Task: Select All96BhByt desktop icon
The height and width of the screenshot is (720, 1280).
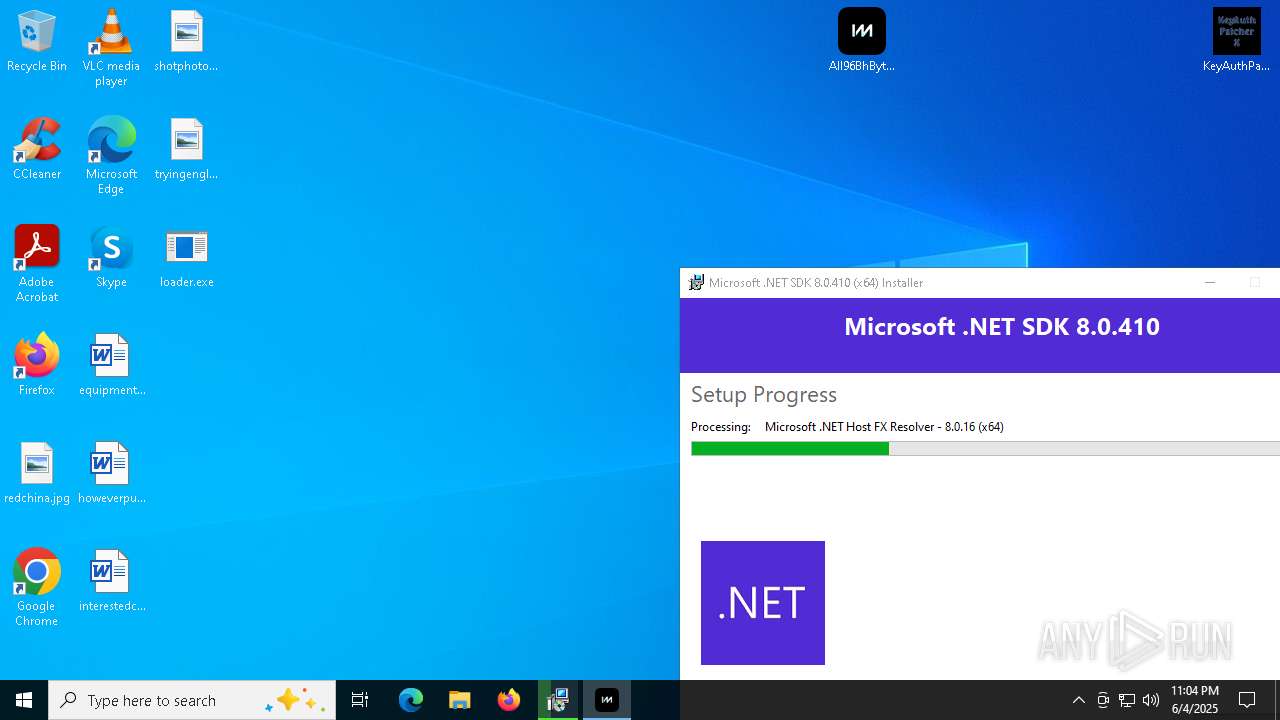Action: (861, 41)
